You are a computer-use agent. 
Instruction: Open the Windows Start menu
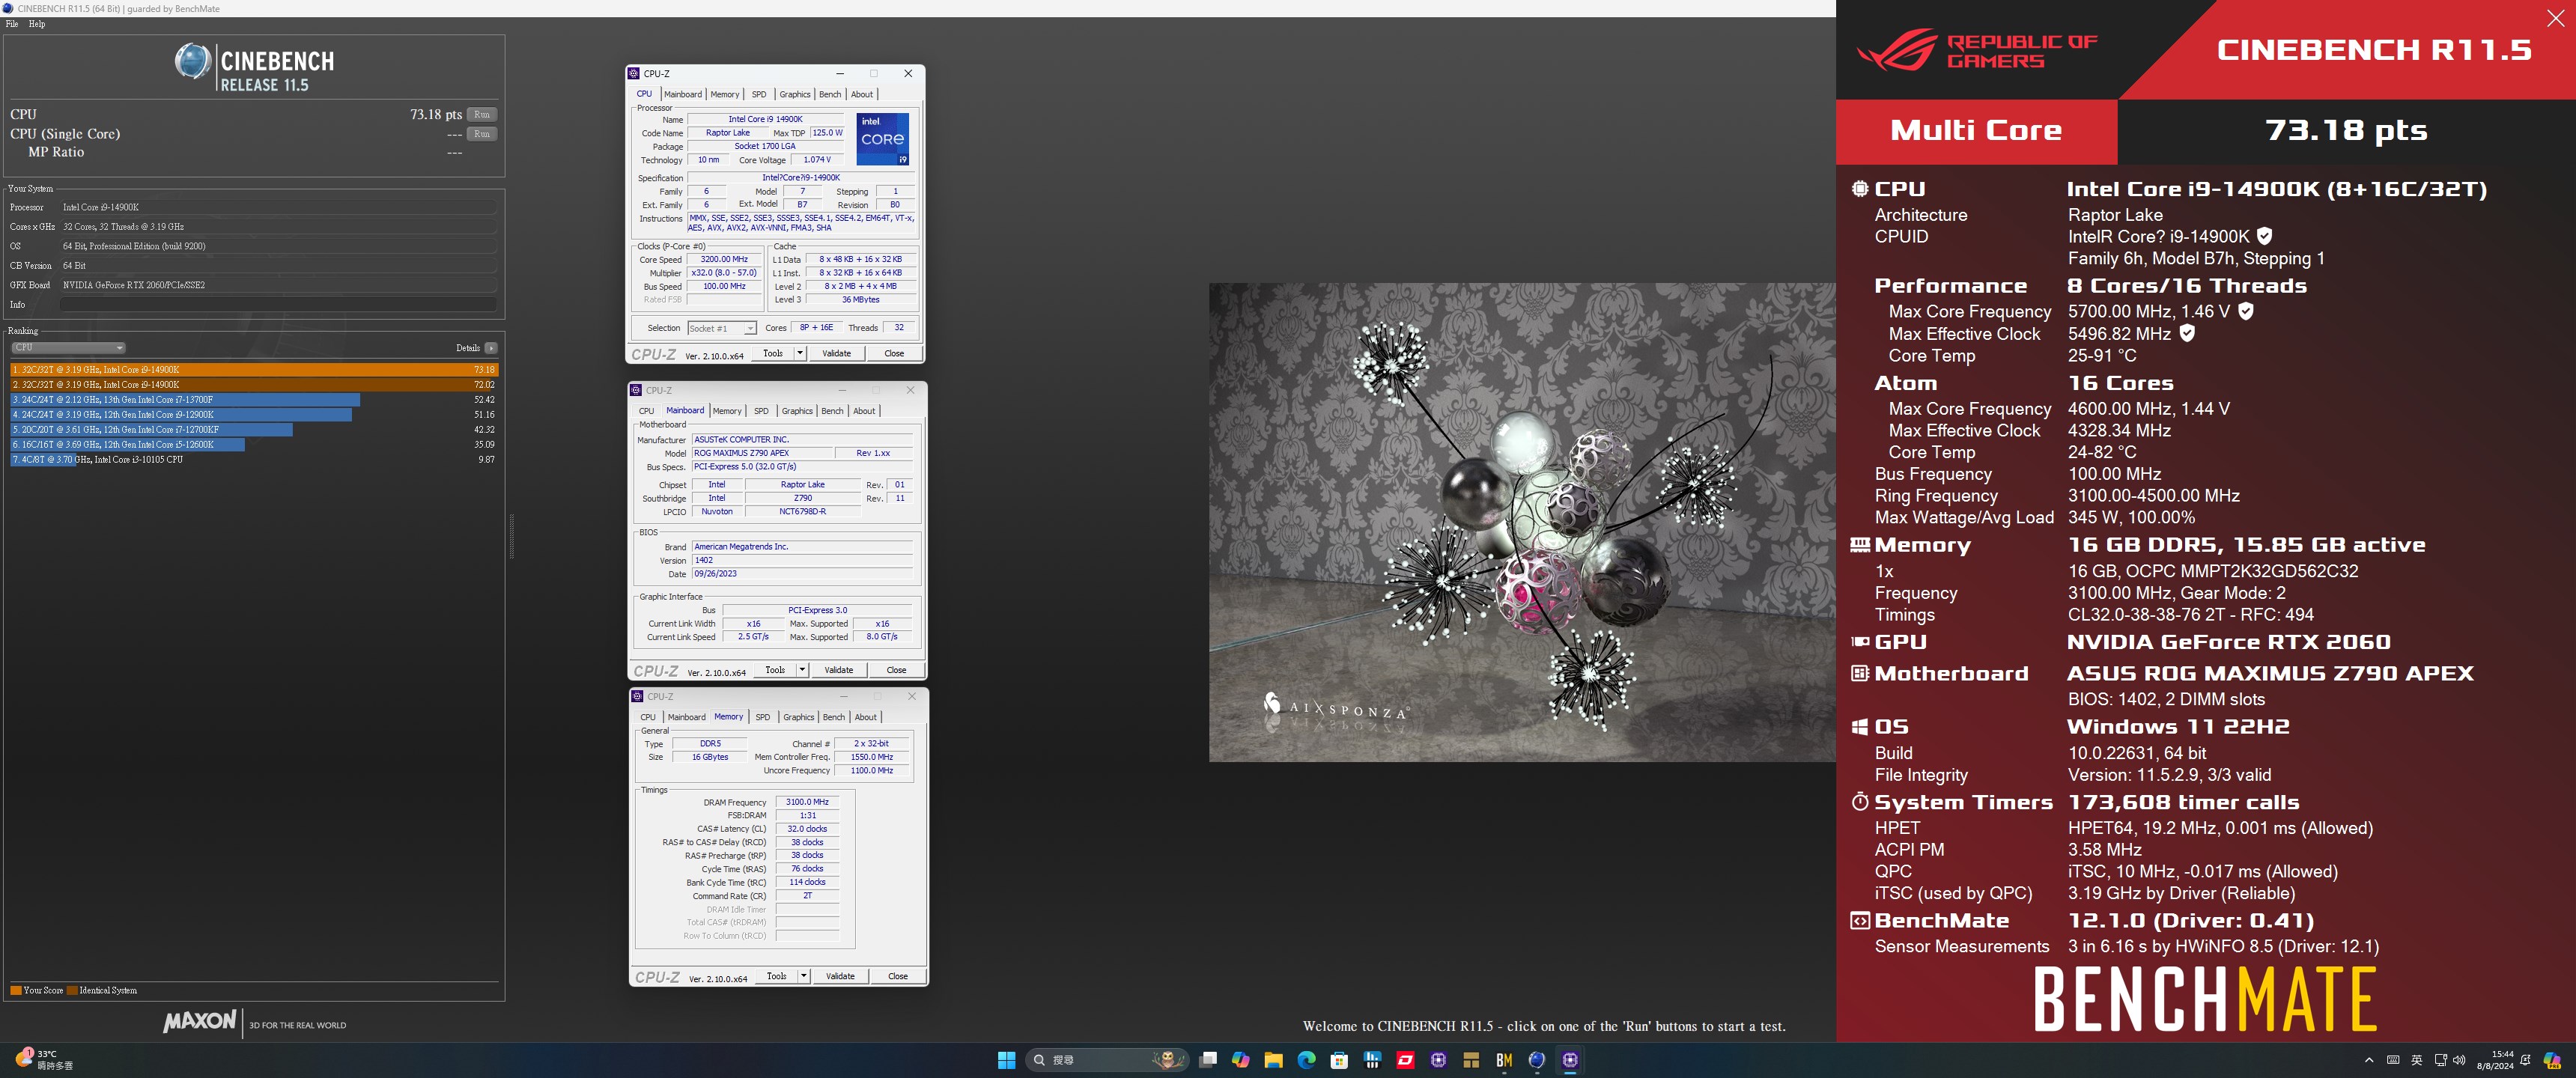pyautogui.click(x=1006, y=1060)
